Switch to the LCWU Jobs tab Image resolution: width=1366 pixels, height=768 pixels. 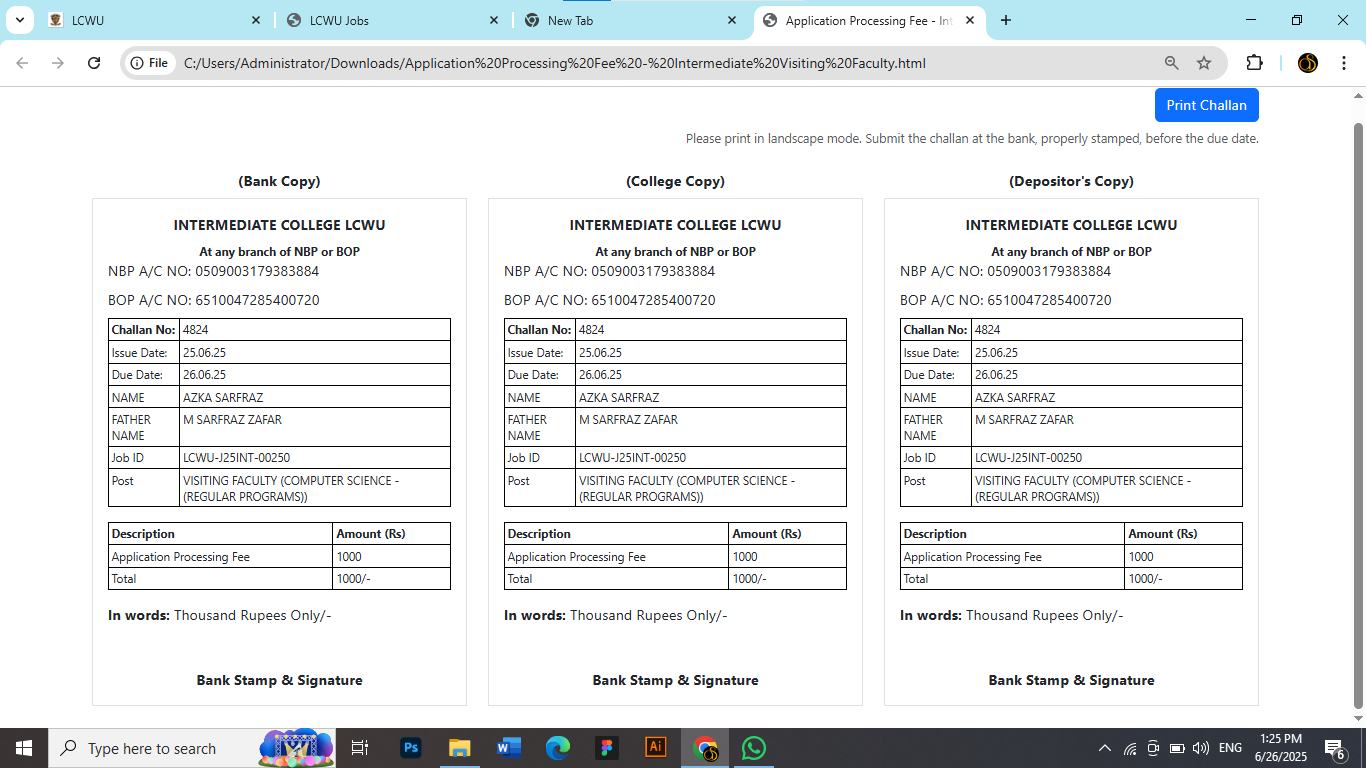pos(393,20)
